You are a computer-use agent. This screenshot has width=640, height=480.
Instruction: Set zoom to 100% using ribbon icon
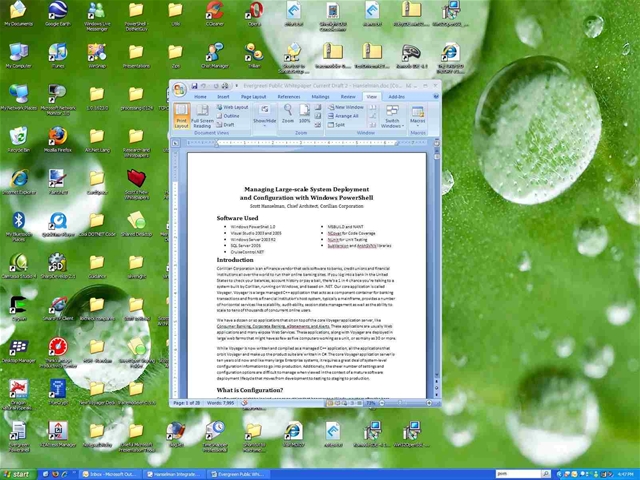304,114
